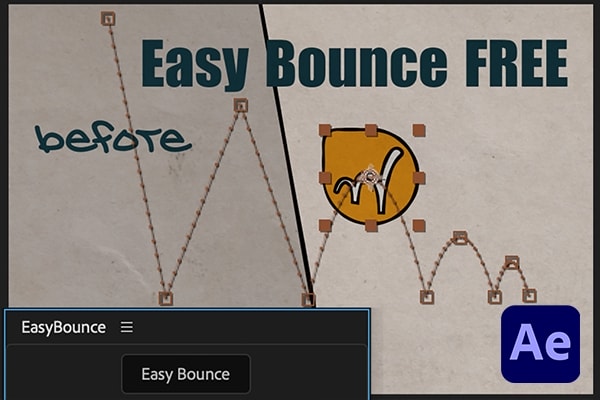The height and width of the screenshot is (400, 600).
Task: Click the Easy Bounce button
Action: coord(186,374)
